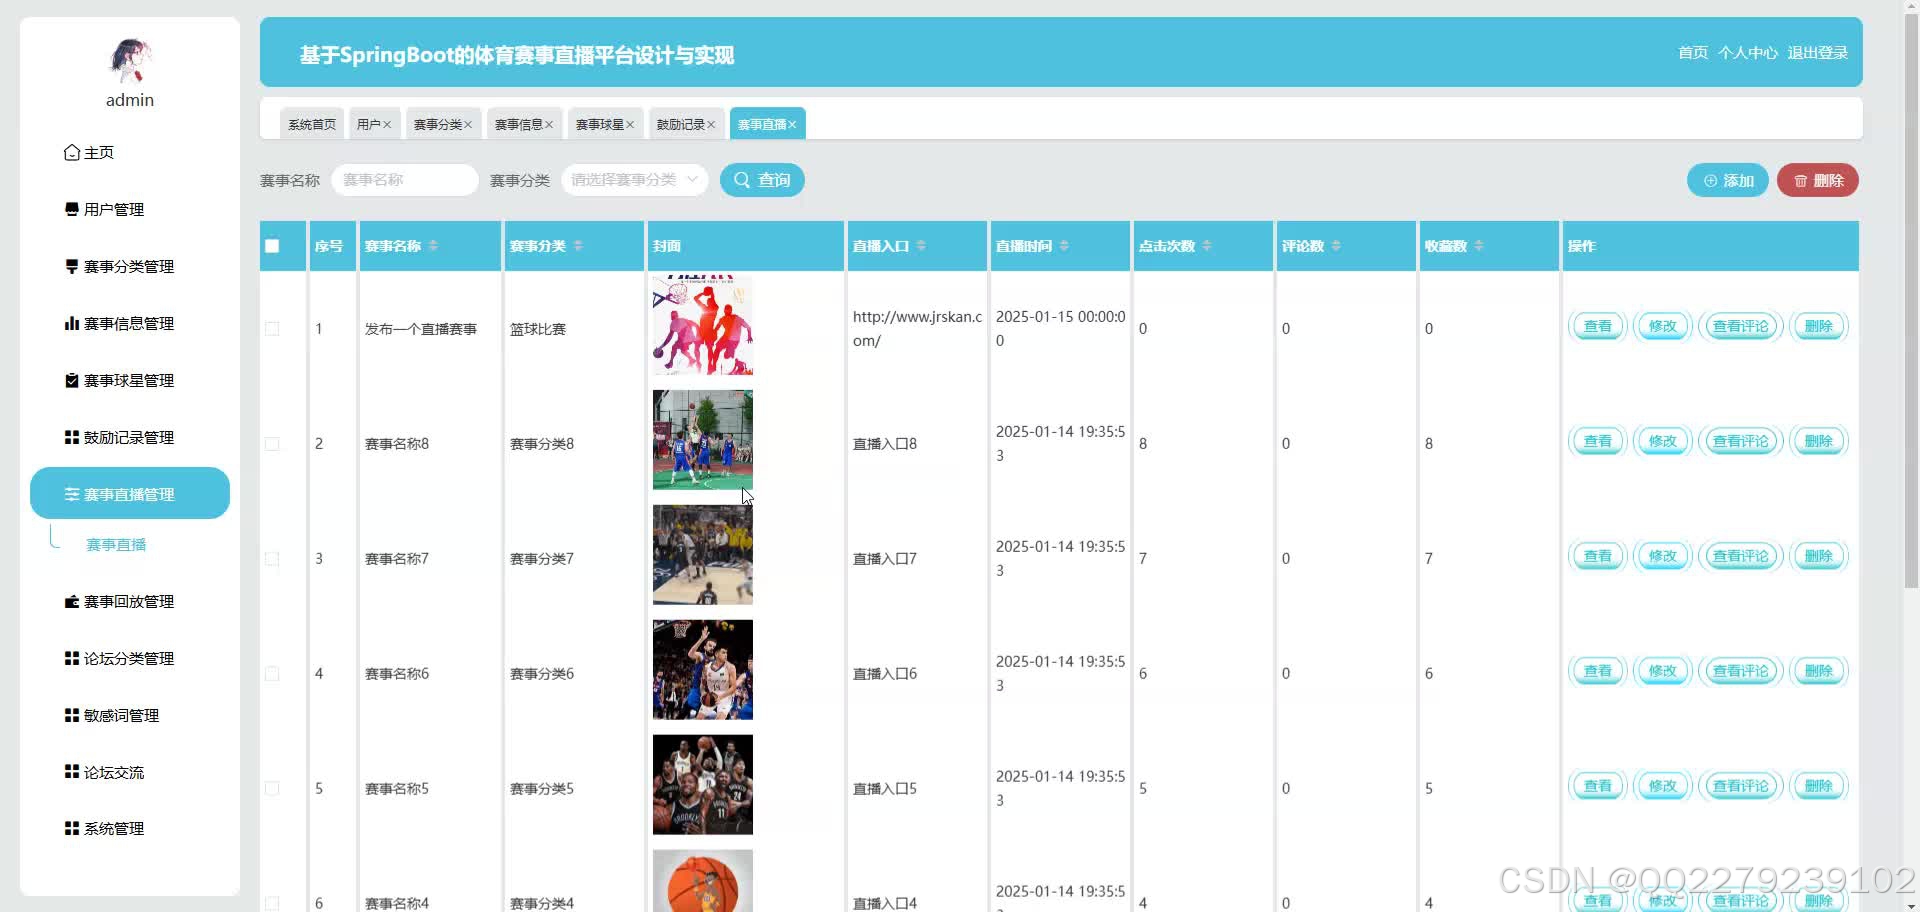
Task: Sort by 收藏数 column arrows
Action: (1479, 246)
